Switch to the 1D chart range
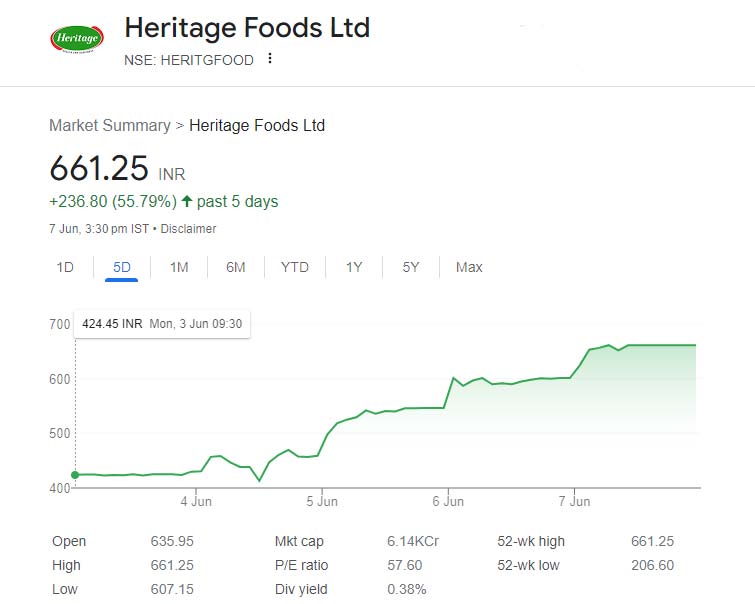 [65, 267]
